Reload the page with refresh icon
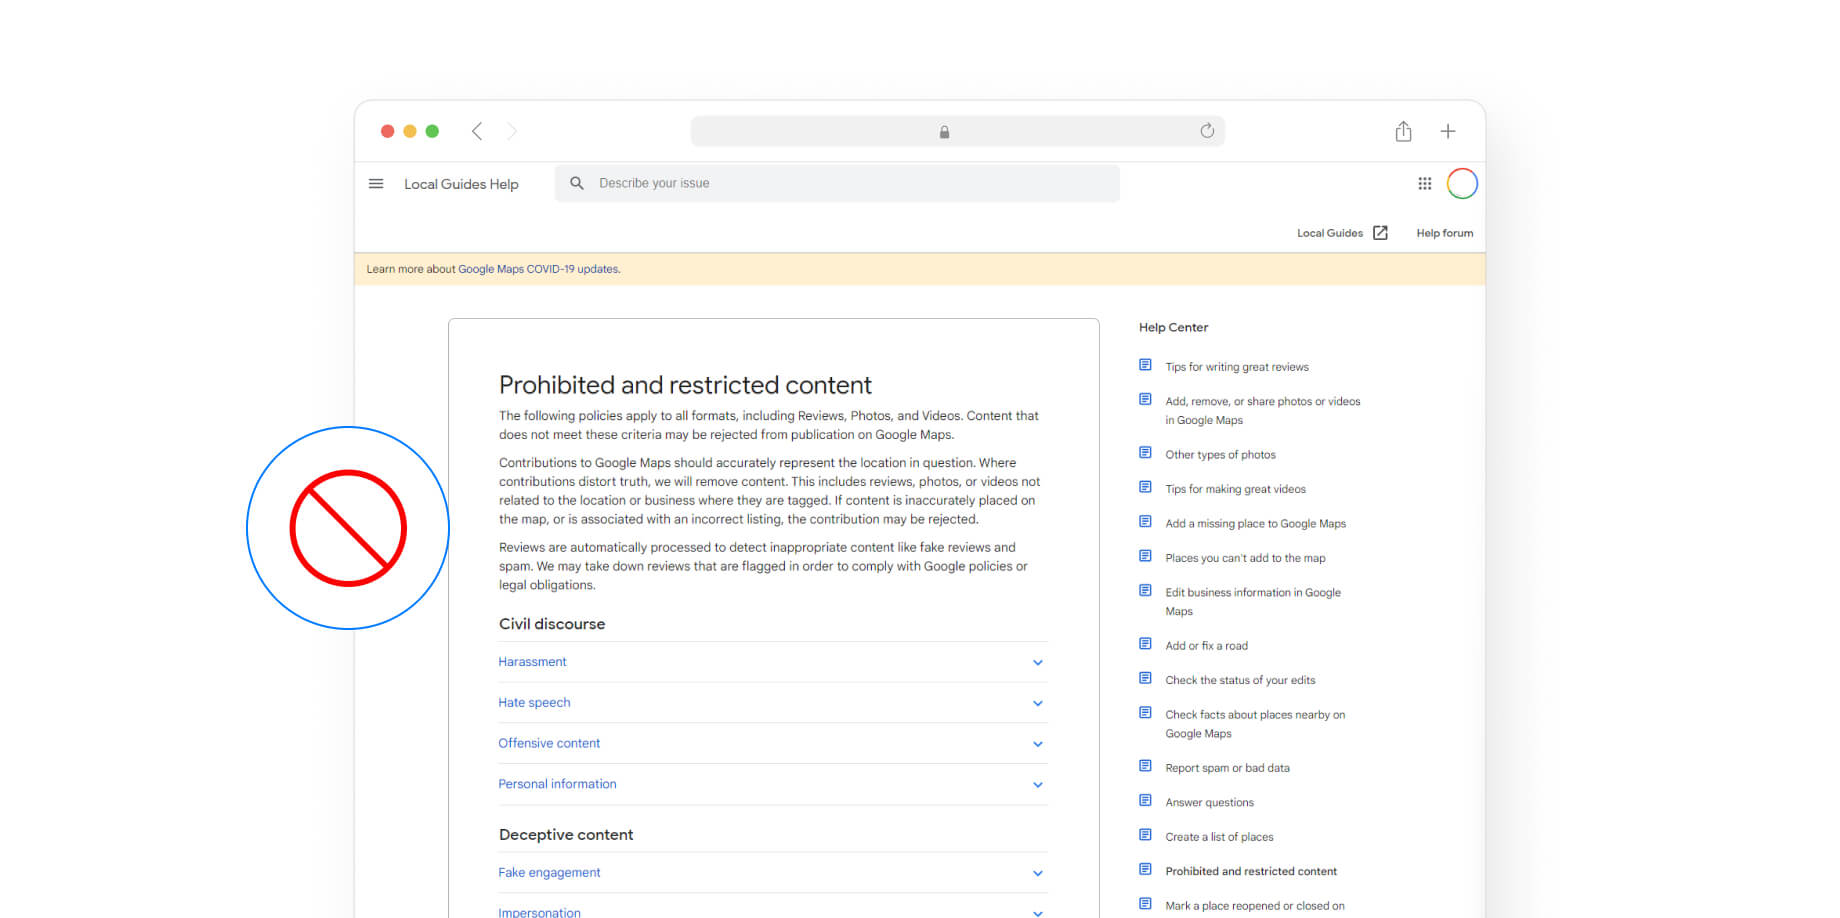1840x918 pixels. [x=1207, y=131]
